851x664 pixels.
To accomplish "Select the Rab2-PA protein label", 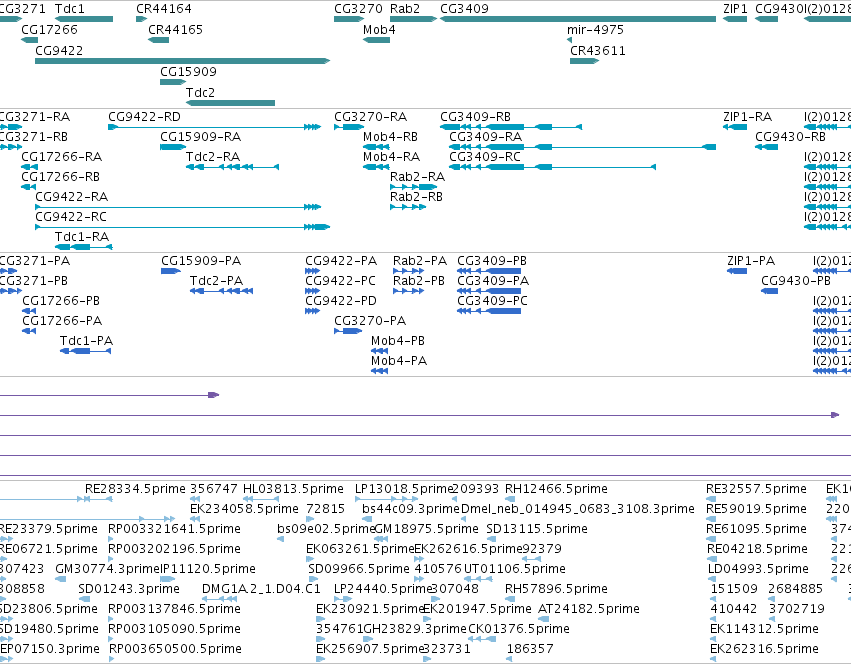I will pyautogui.click(x=420, y=261).
